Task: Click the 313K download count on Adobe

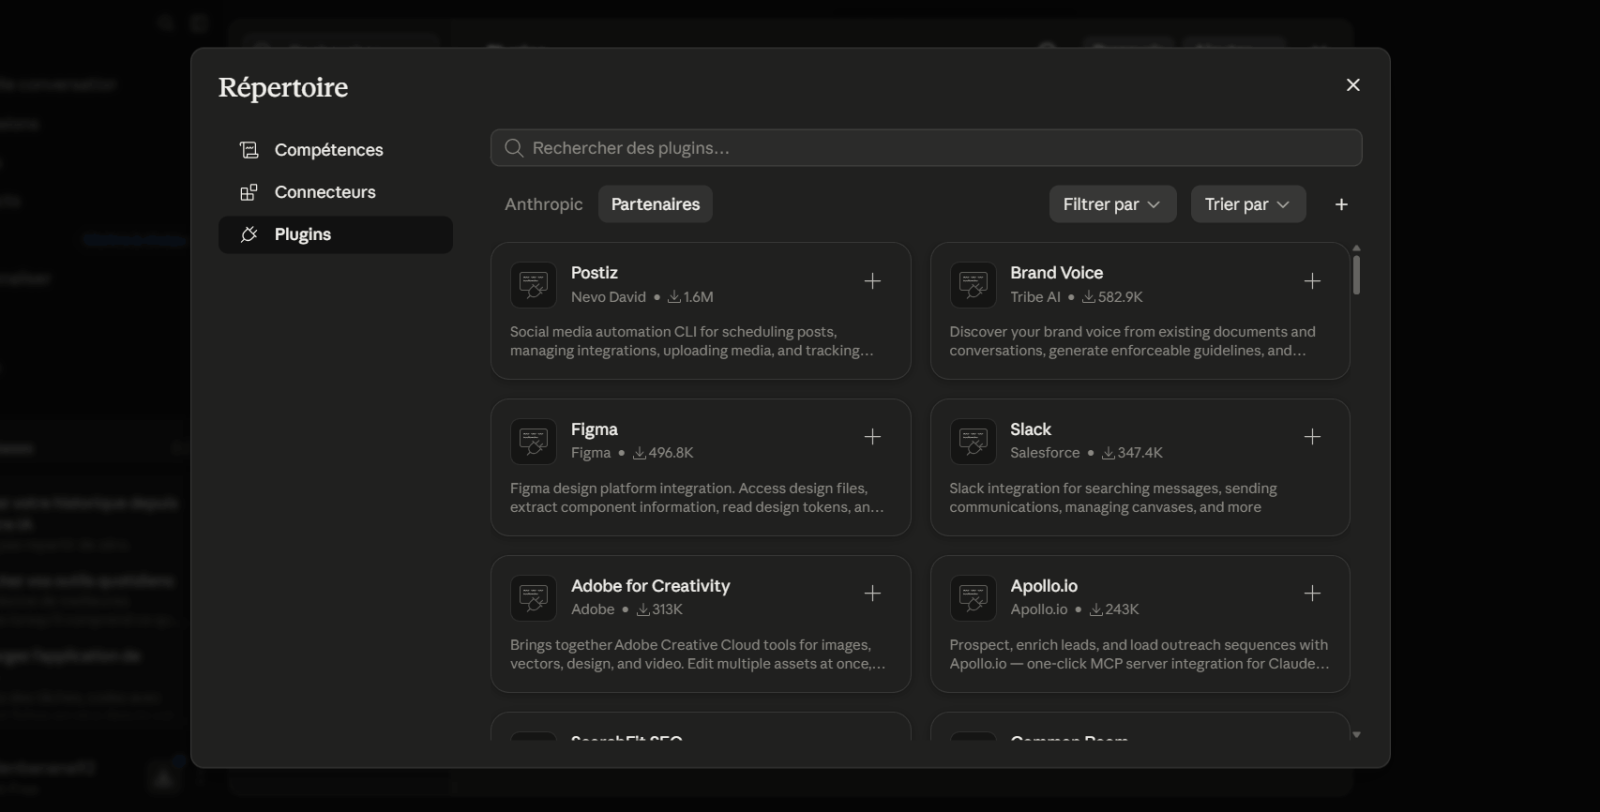Action: click(x=660, y=609)
